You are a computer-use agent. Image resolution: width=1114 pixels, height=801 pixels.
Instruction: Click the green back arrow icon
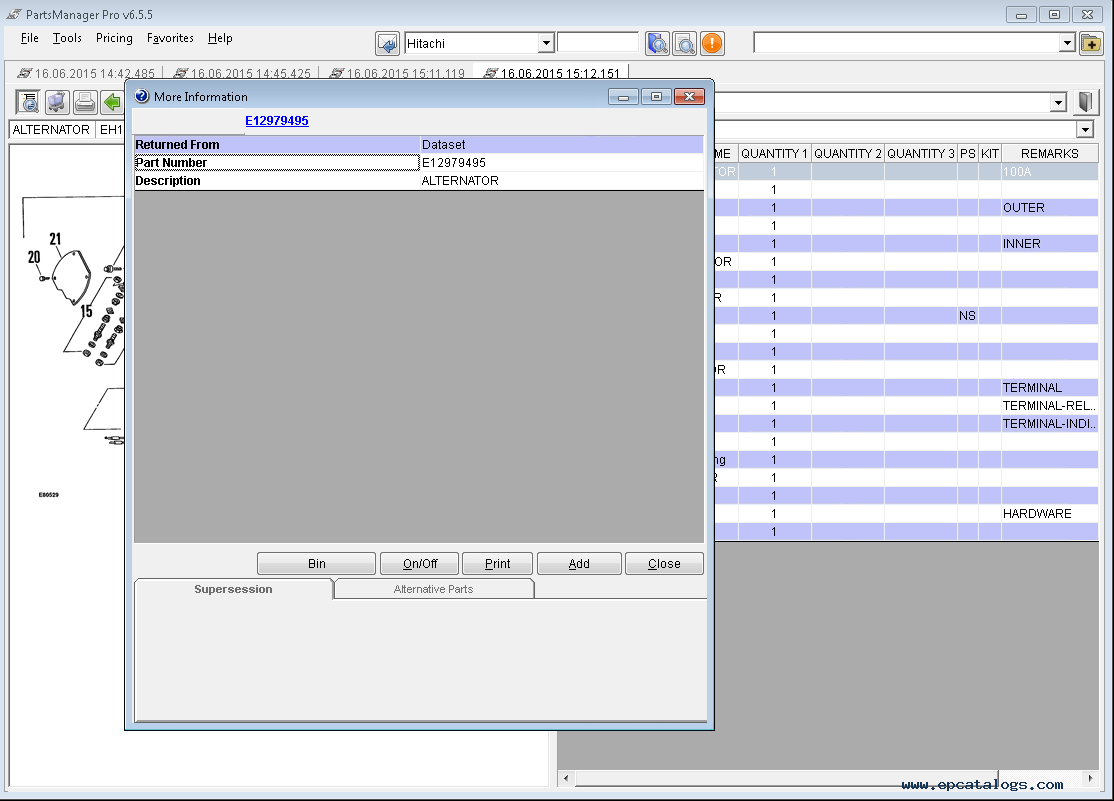(x=112, y=102)
